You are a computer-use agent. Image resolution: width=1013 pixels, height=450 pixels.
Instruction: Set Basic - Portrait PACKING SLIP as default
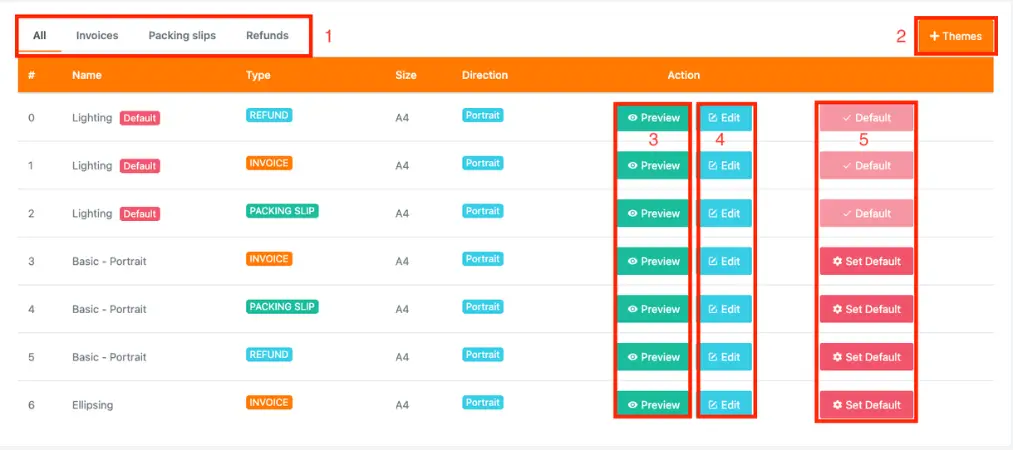tap(866, 309)
